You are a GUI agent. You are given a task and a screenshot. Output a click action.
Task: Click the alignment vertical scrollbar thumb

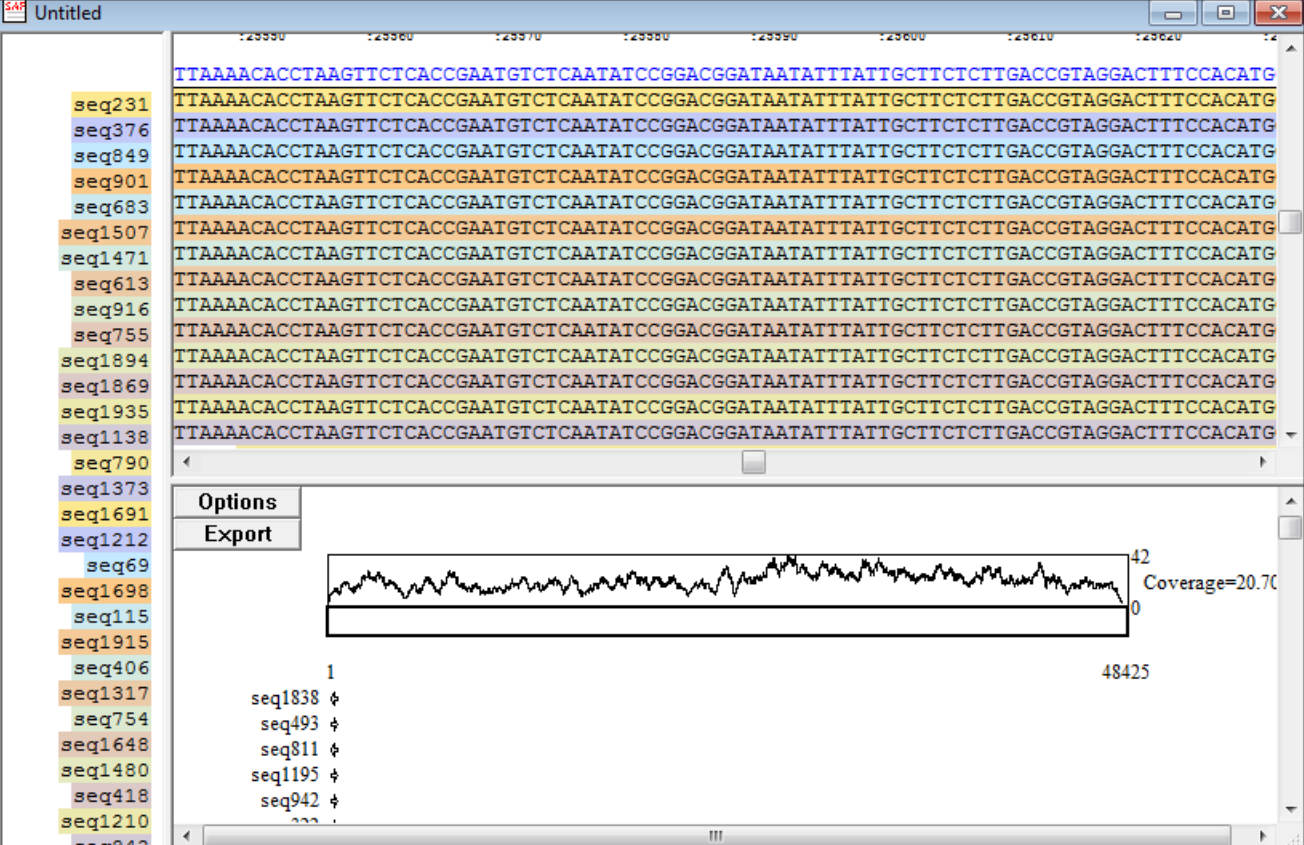pyautogui.click(x=1290, y=222)
